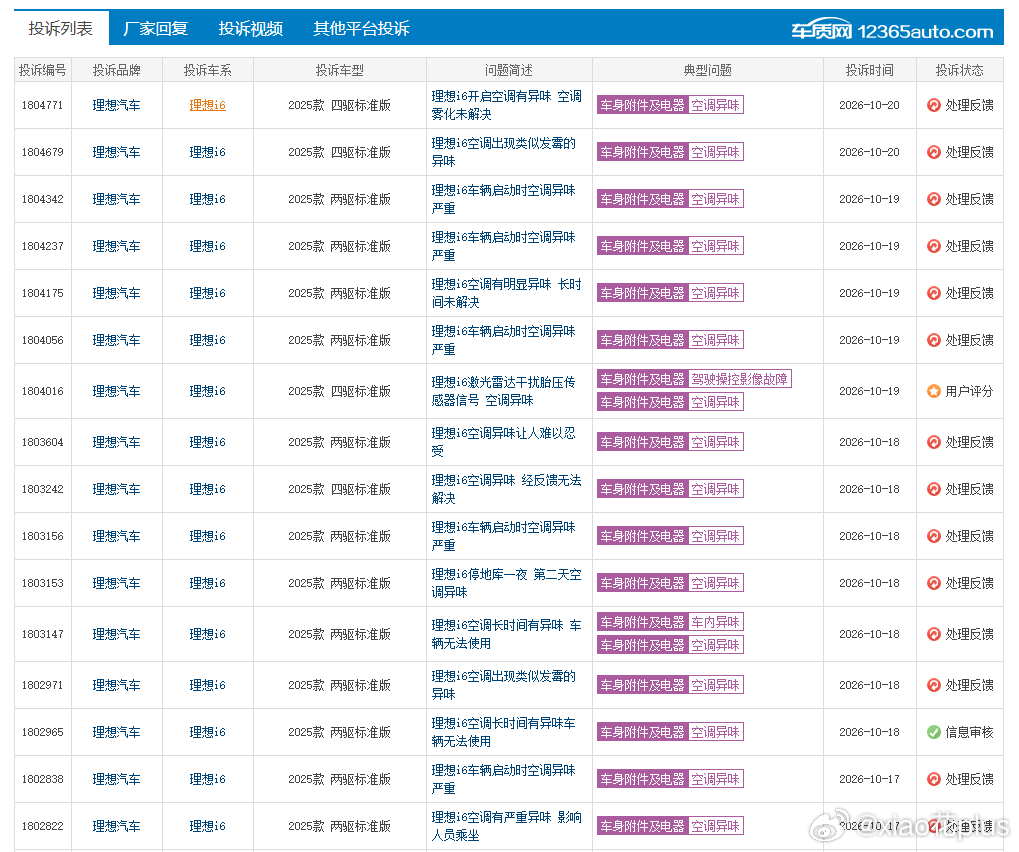The height and width of the screenshot is (852, 1019).
Task: Click status icon for complaint 1804342
Action: click(934, 199)
